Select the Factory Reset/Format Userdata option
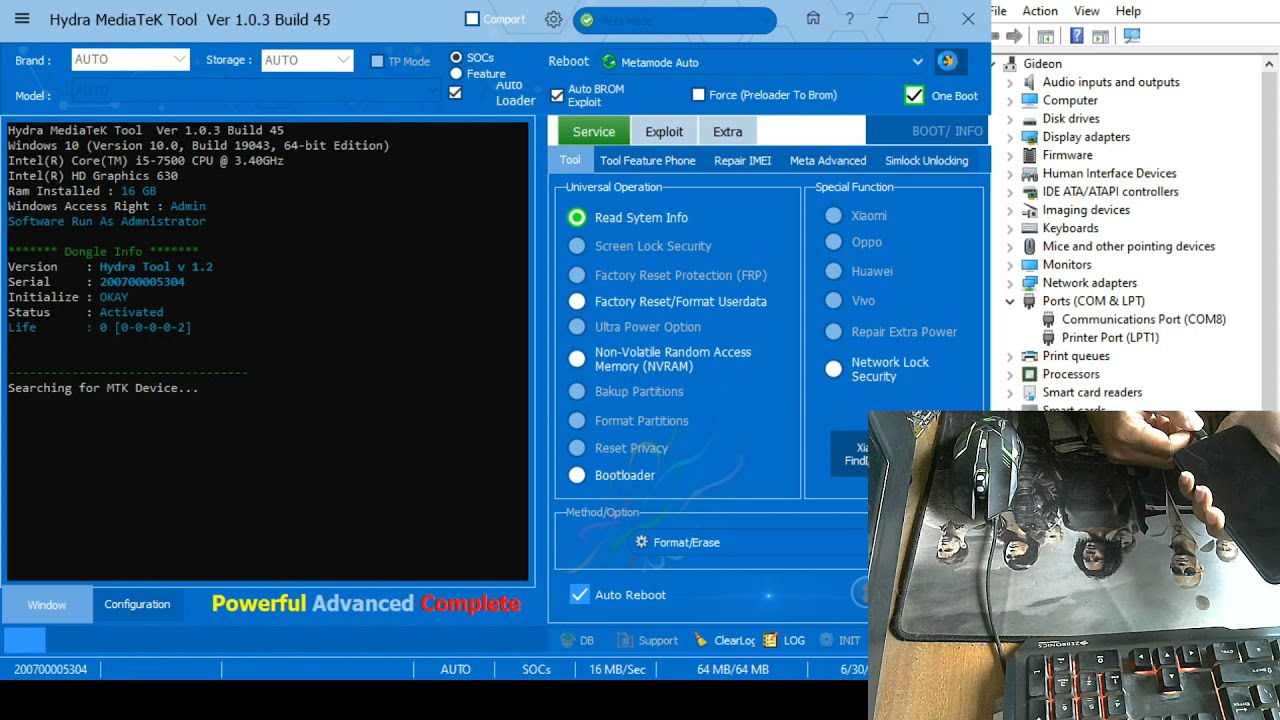Screen dimensions: 1280x720 click(x=577, y=301)
